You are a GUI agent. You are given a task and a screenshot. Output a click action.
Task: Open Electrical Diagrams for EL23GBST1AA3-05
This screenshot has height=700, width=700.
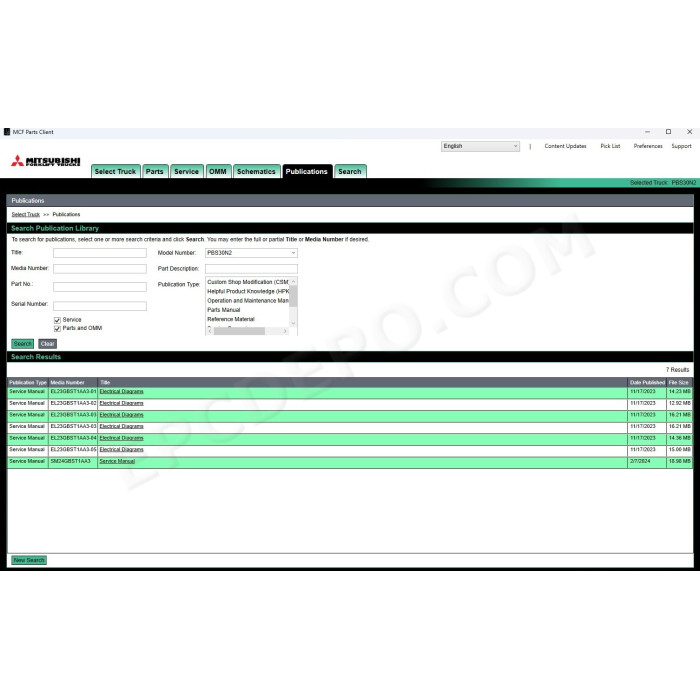(121, 450)
